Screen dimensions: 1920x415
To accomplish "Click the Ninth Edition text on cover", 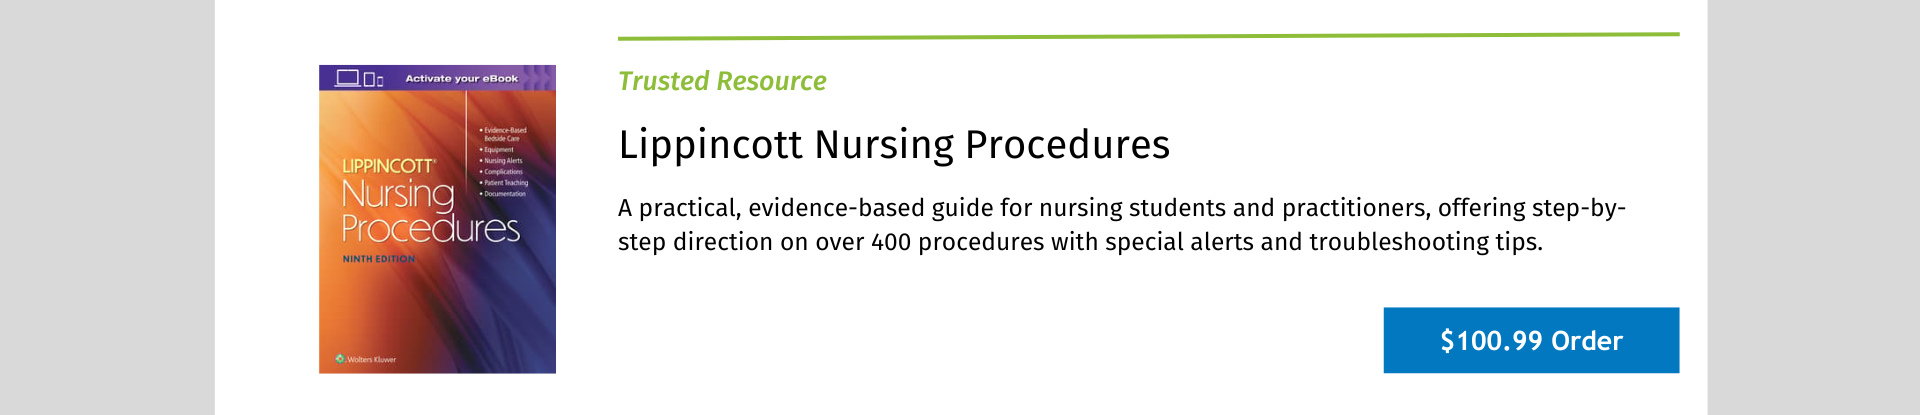I will [x=378, y=259].
